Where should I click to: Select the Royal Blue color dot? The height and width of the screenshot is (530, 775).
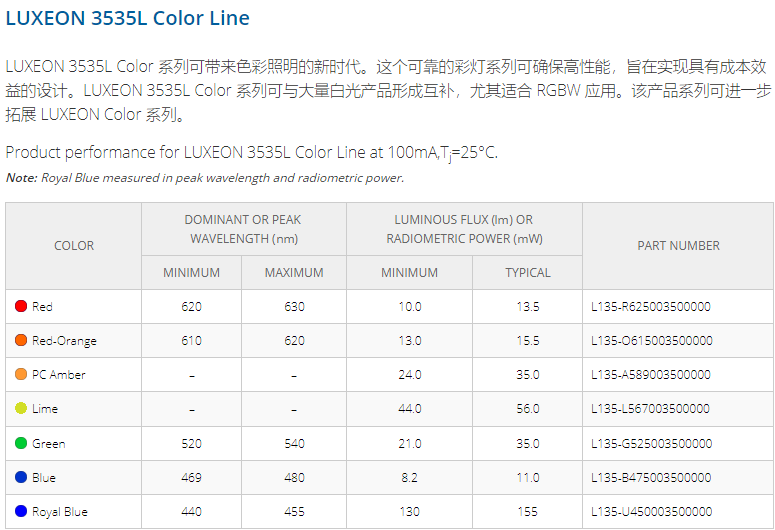pyautogui.click(x=21, y=511)
